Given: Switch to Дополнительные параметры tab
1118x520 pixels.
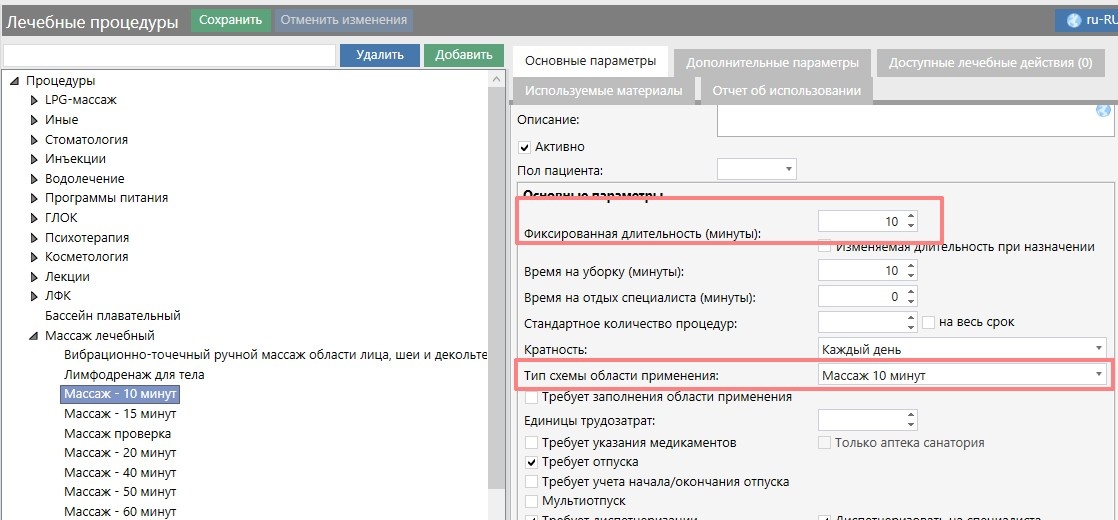Looking at the screenshot, I should (x=772, y=63).
